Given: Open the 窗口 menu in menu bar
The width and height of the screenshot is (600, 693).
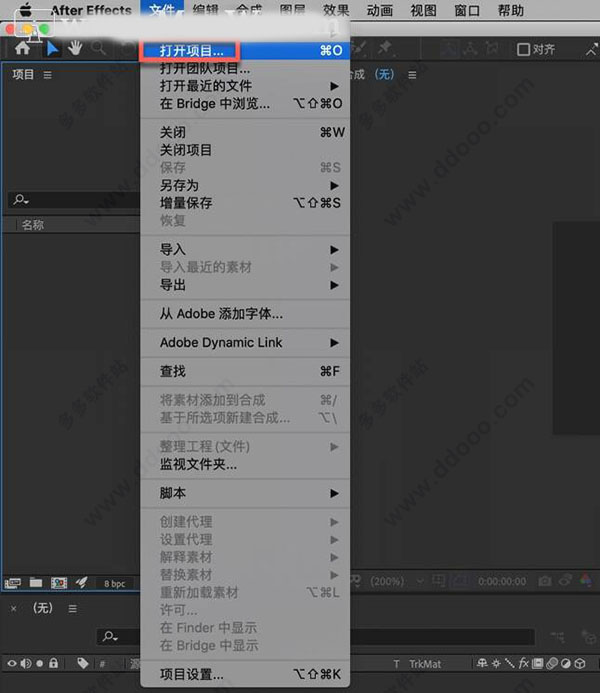Looking at the screenshot, I should coord(467,10).
